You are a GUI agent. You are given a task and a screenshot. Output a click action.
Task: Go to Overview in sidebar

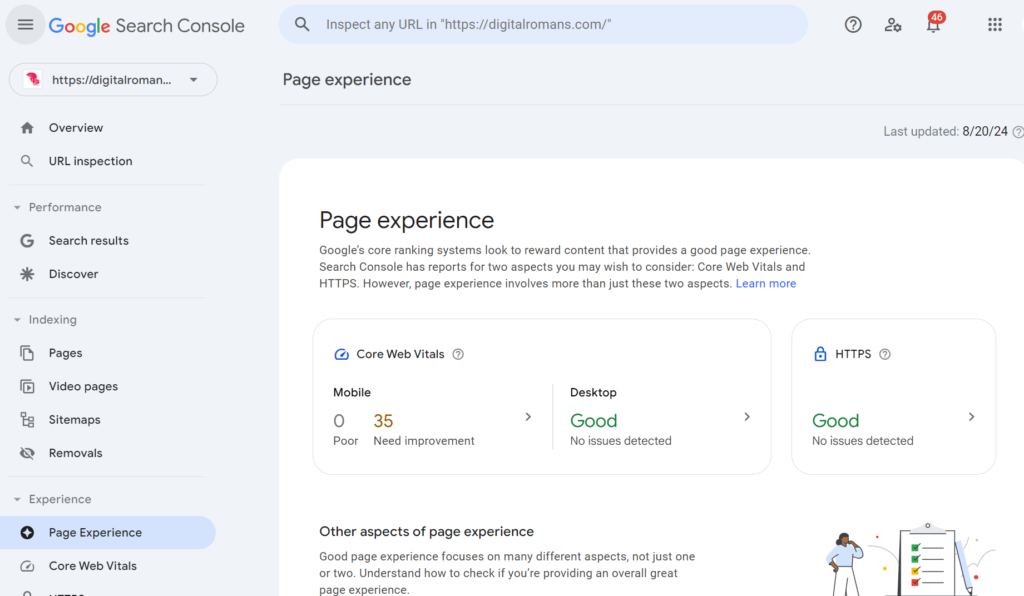click(x=76, y=128)
